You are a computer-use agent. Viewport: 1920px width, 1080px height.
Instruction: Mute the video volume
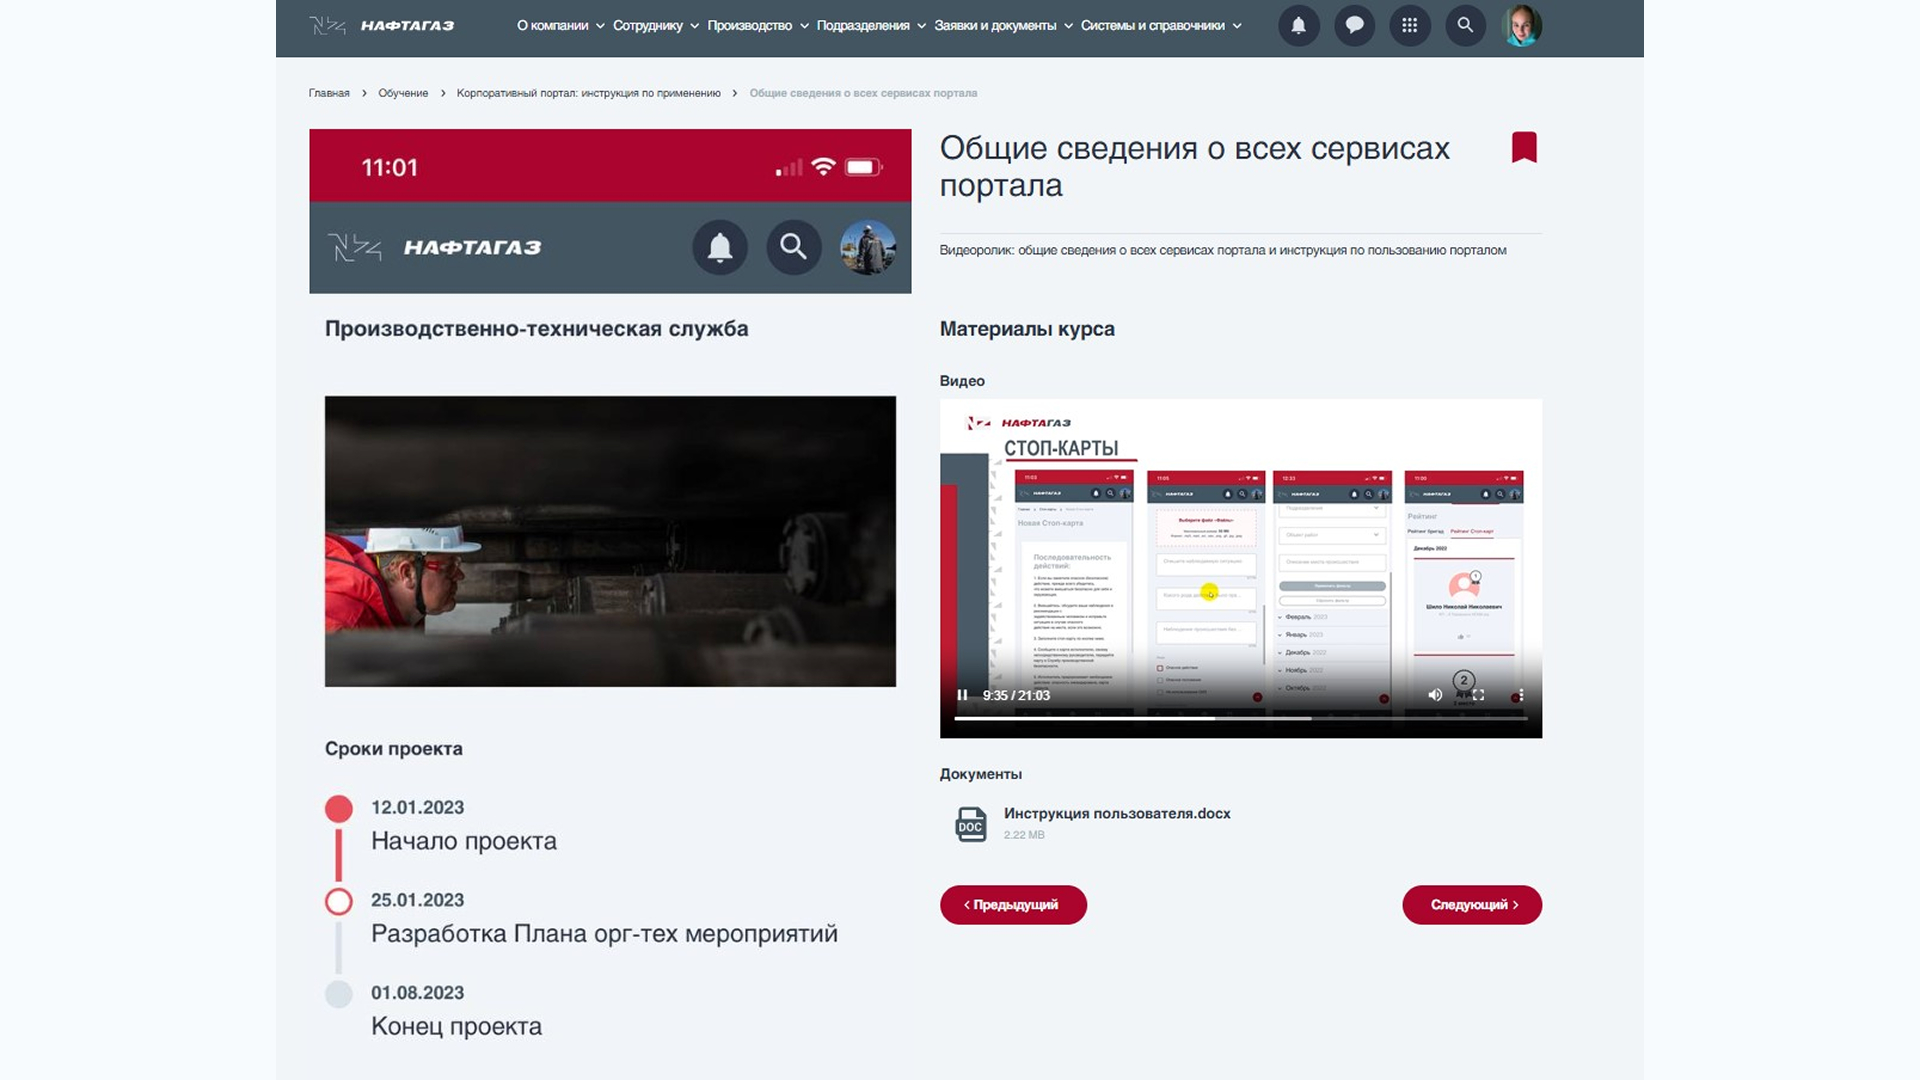[1435, 695]
